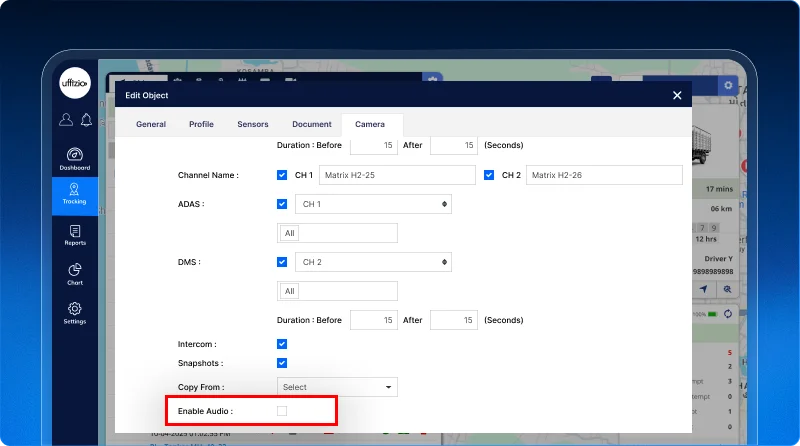Select the Camera tab

370,124
